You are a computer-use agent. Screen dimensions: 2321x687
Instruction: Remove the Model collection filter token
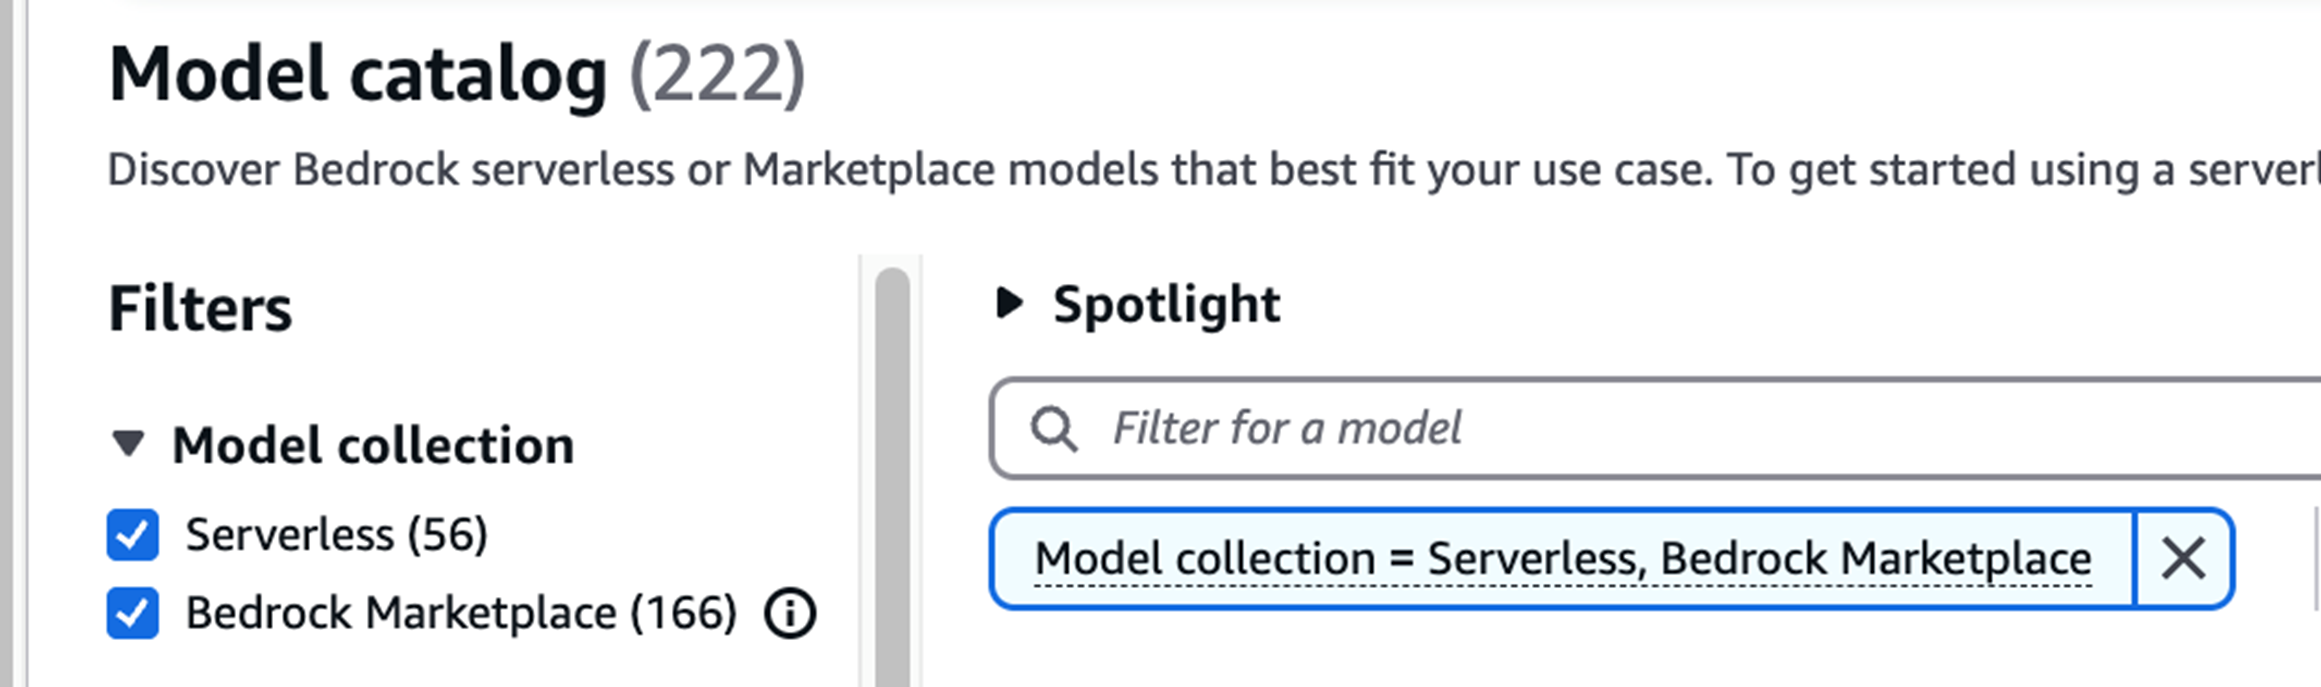tap(2183, 558)
